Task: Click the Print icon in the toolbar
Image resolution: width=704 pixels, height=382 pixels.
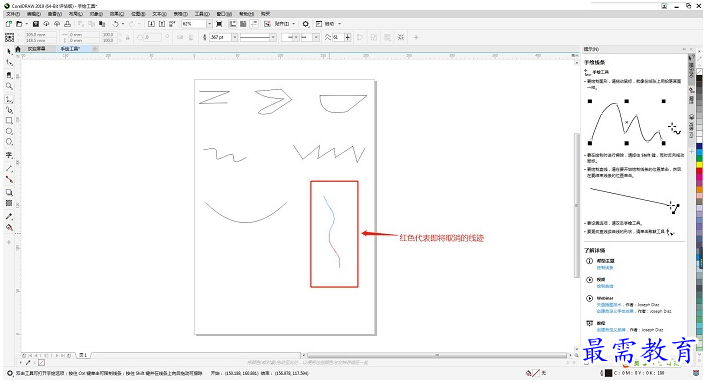Action: [67, 24]
